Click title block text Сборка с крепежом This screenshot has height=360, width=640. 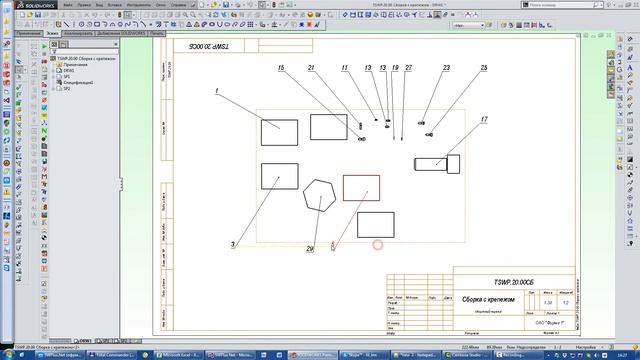488,300
